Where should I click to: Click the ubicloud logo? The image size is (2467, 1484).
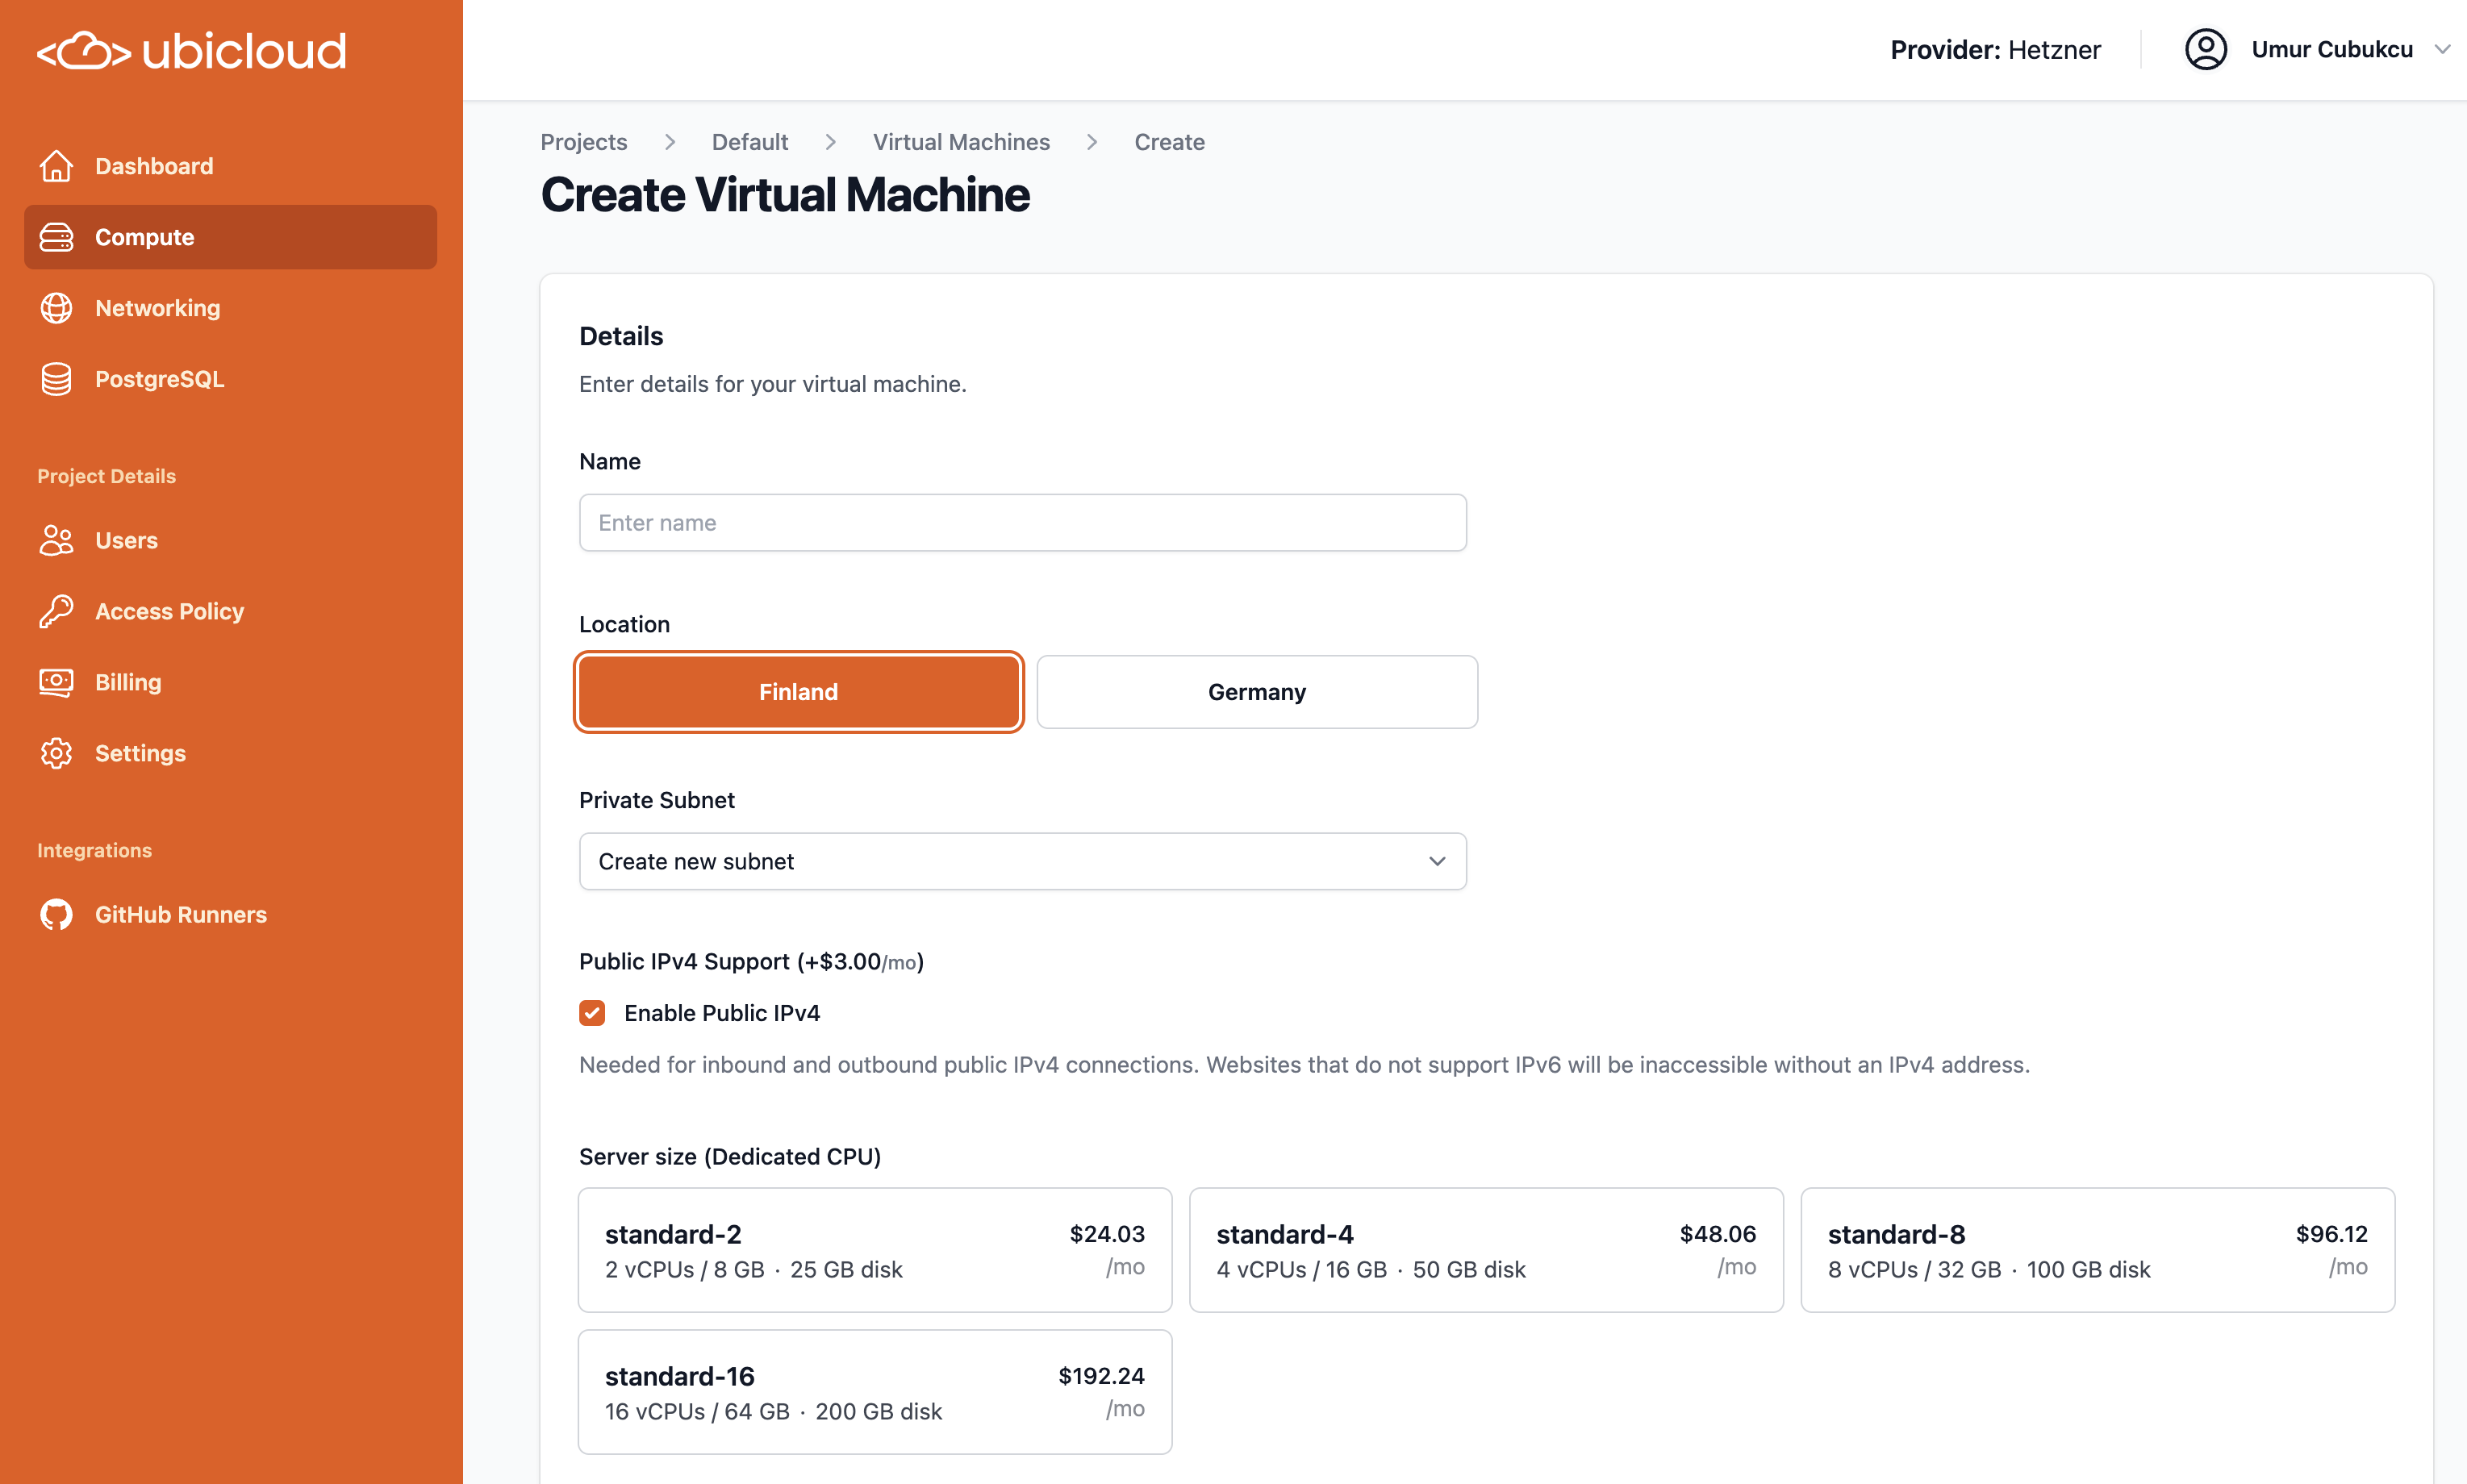192,51
